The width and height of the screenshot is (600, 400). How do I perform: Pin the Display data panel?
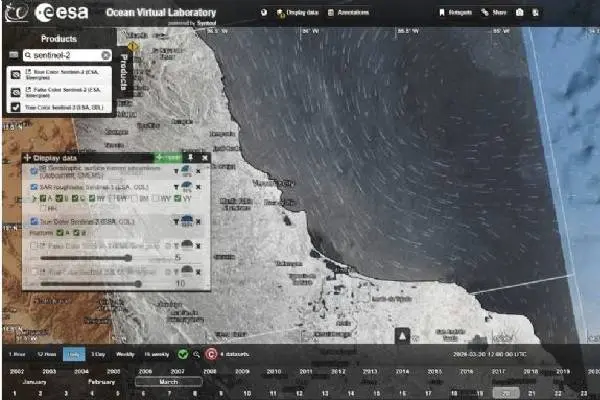click(191, 157)
